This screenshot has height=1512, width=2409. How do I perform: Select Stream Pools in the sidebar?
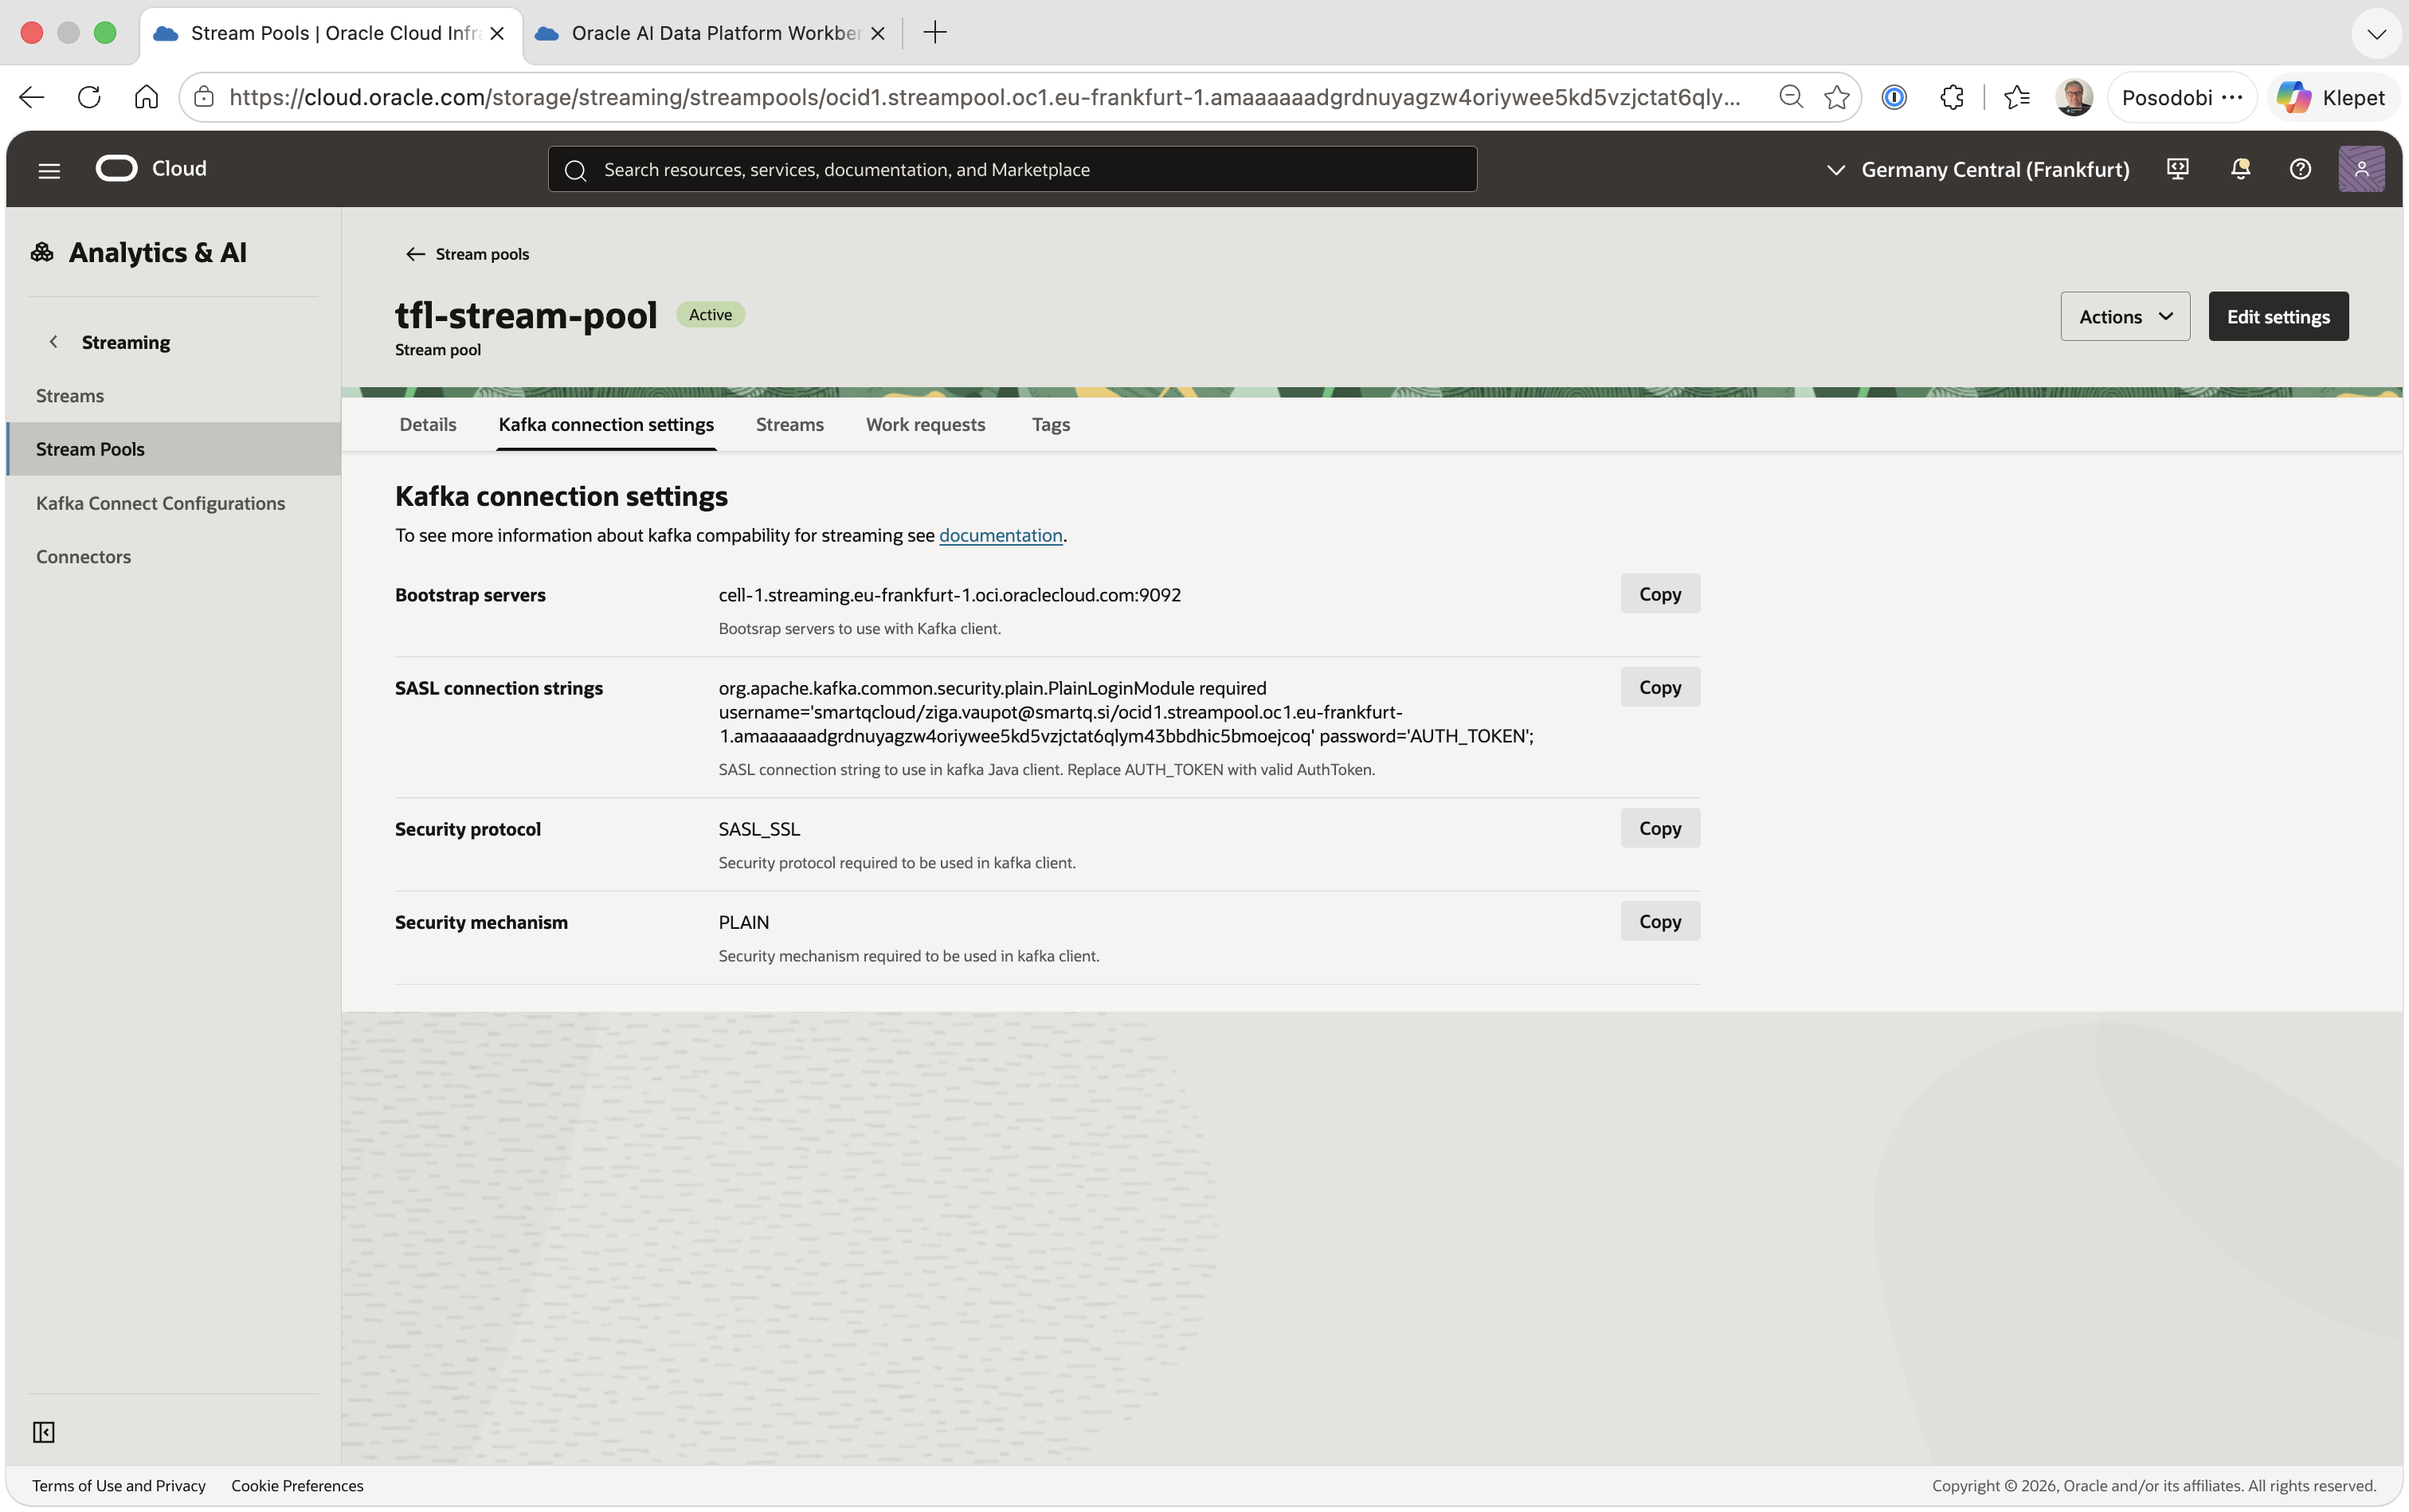(175, 449)
